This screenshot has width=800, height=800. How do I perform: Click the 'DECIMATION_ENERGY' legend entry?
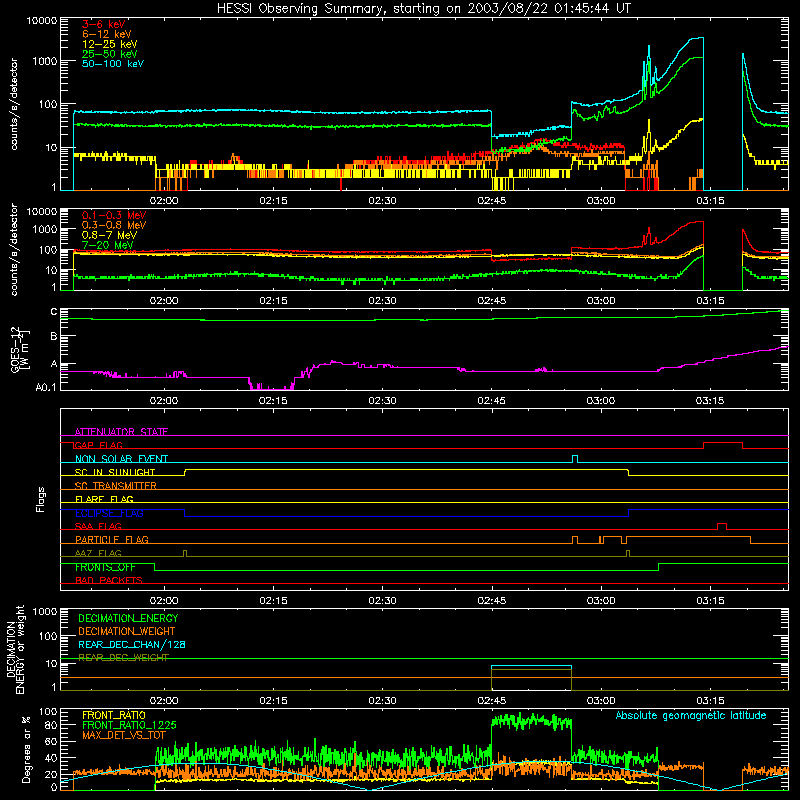[128, 618]
